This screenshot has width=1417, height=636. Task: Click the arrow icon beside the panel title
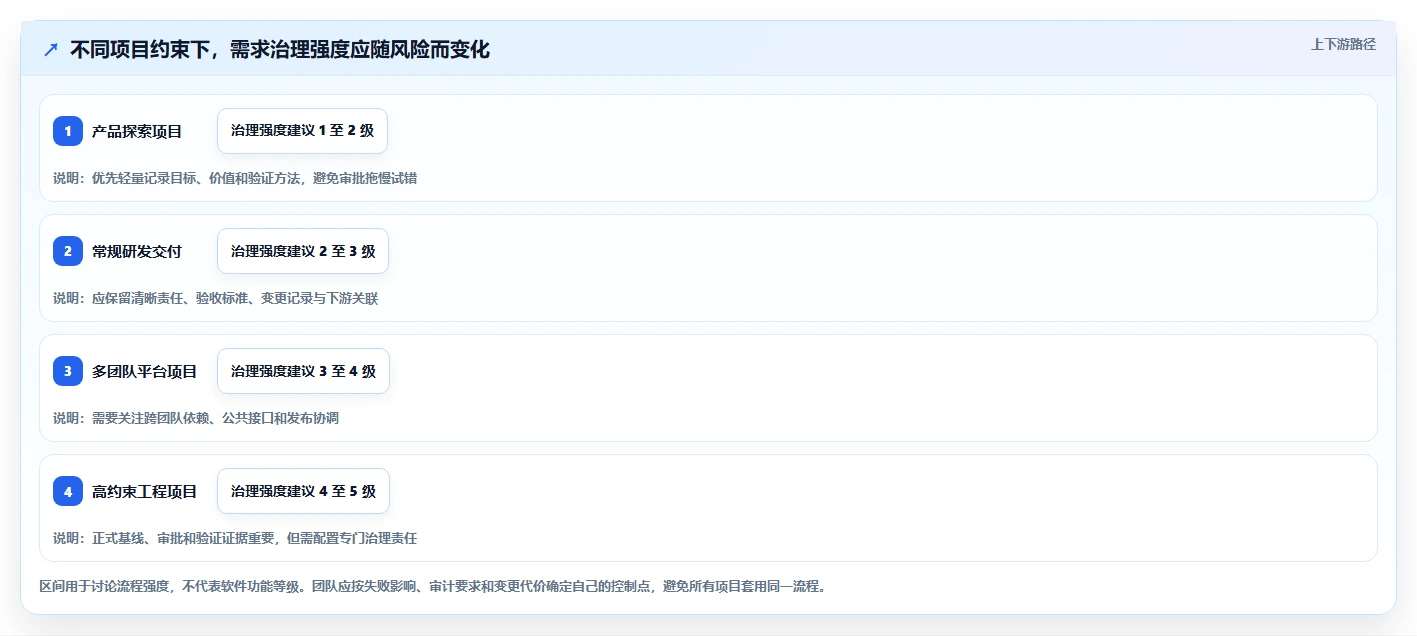point(51,49)
